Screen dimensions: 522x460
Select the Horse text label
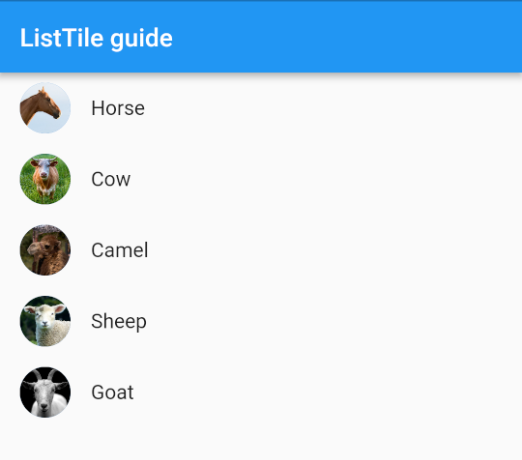[x=118, y=108]
